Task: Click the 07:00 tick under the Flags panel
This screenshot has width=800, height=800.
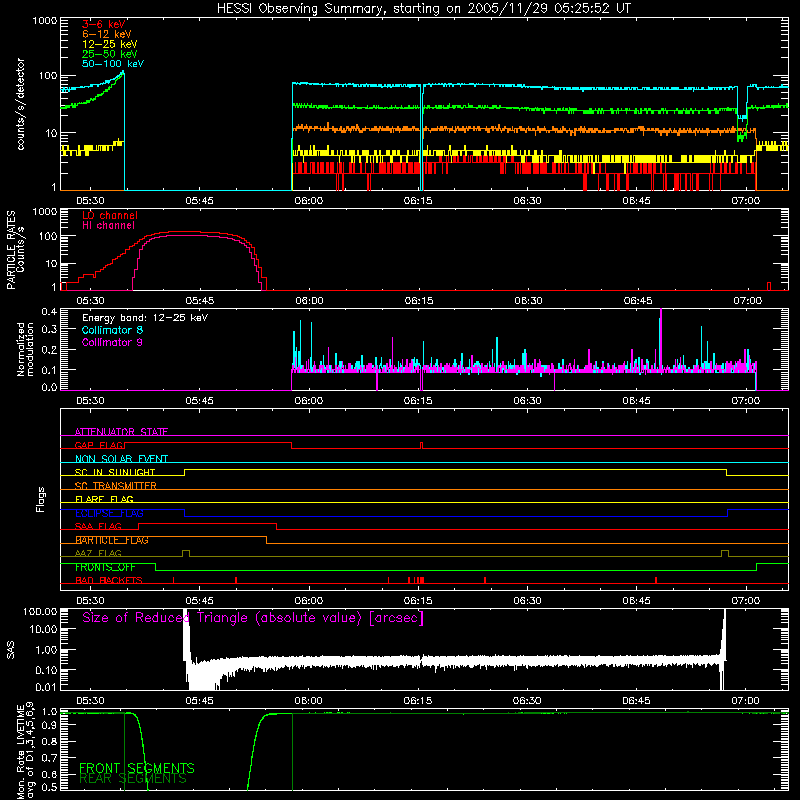Action: [x=746, y=601]
